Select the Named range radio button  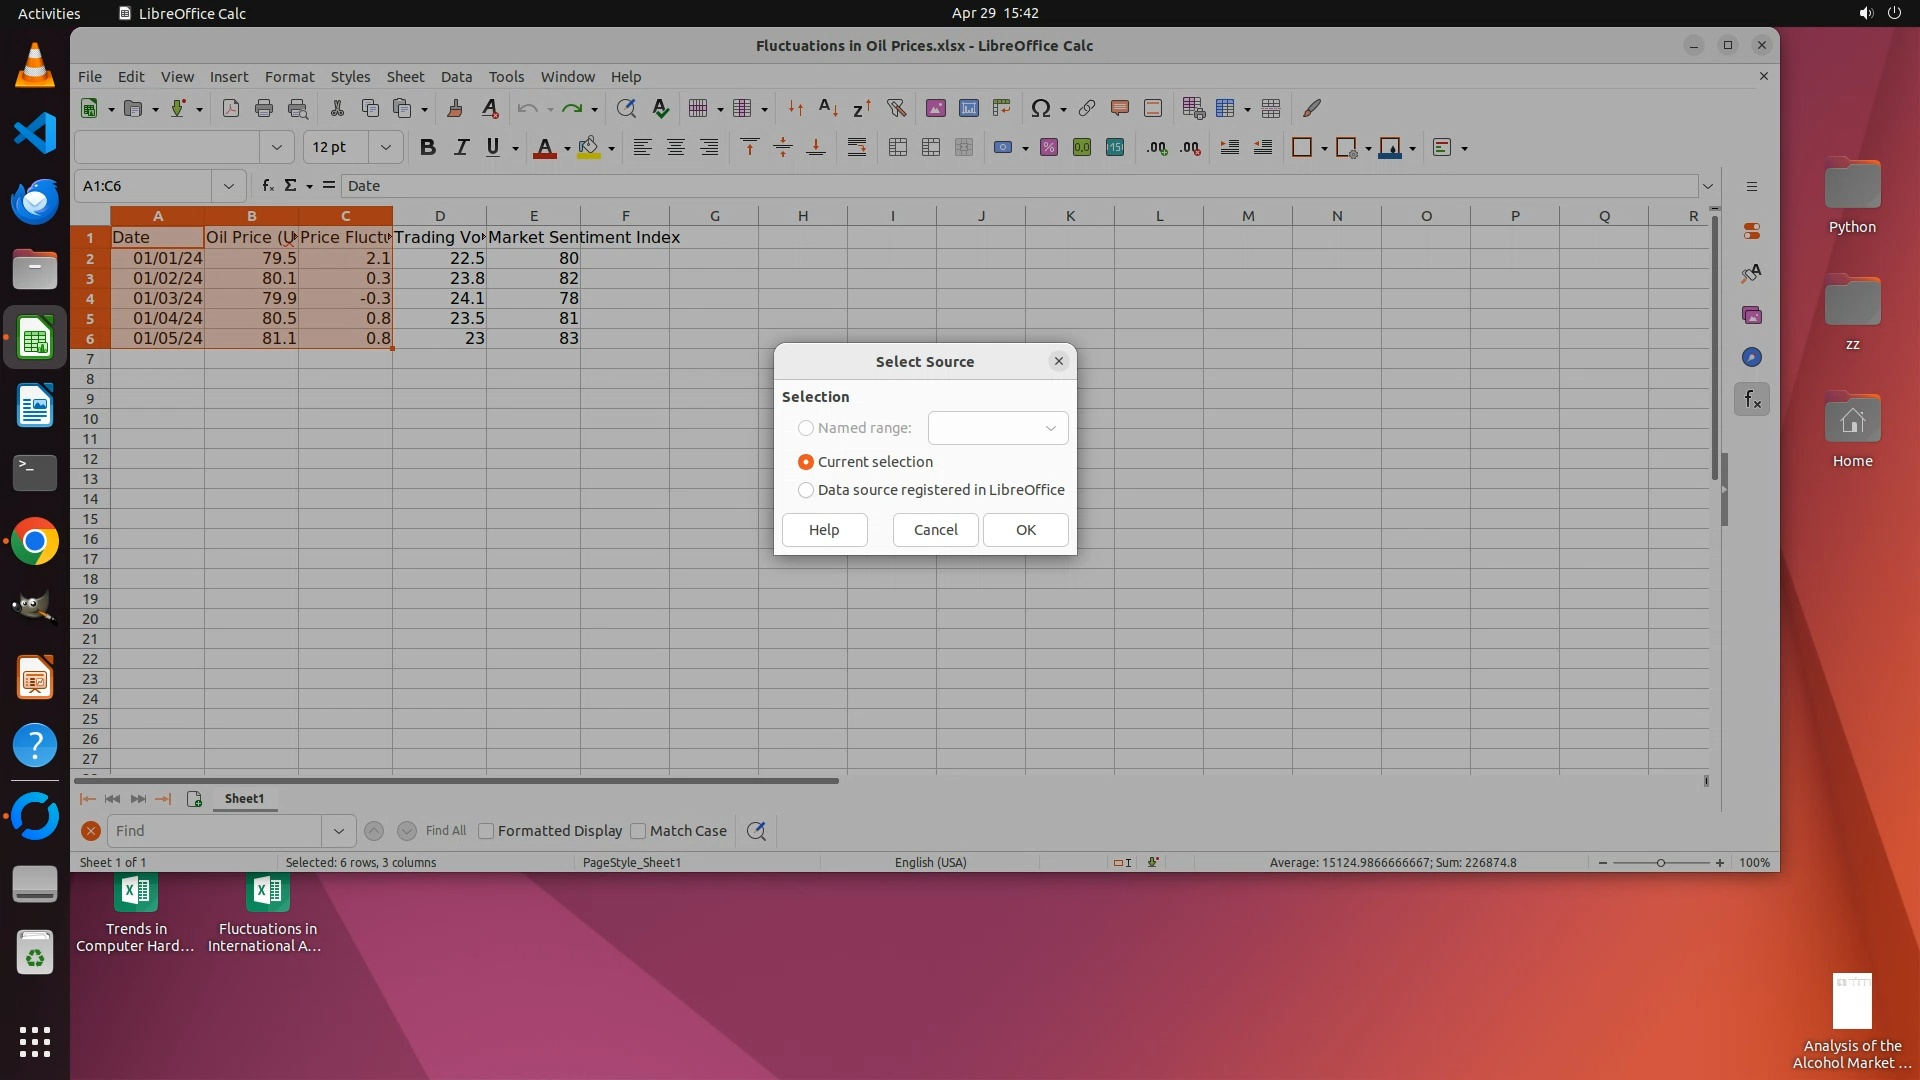click(806, 428)
